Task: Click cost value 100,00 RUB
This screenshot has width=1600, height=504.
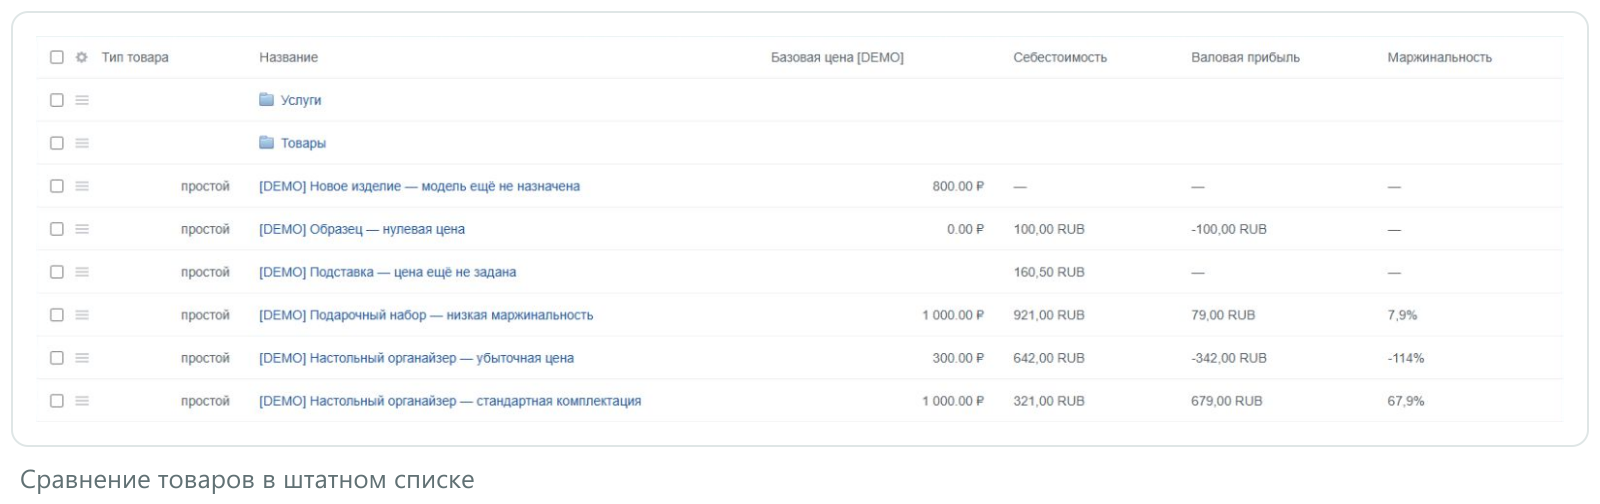Action: click(1049, 229)
